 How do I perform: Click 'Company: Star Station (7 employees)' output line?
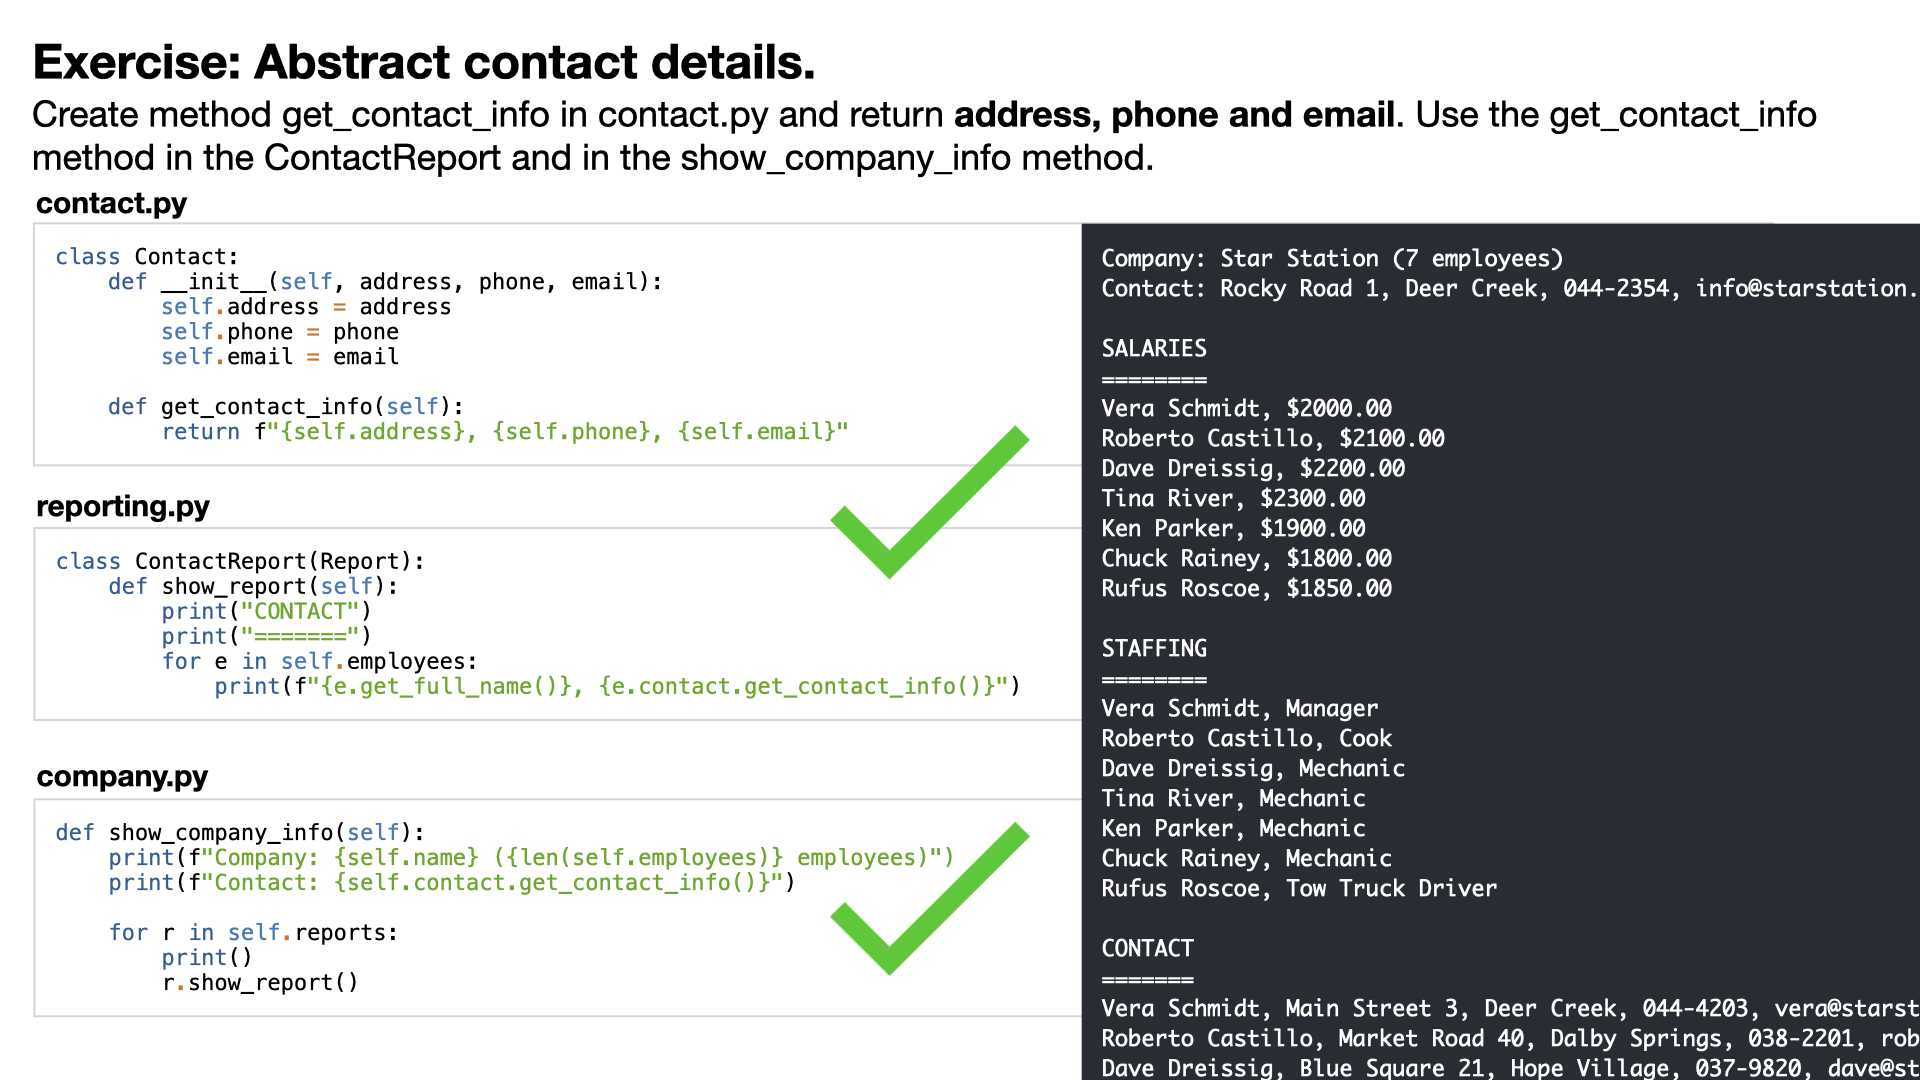coord(1332,258)
